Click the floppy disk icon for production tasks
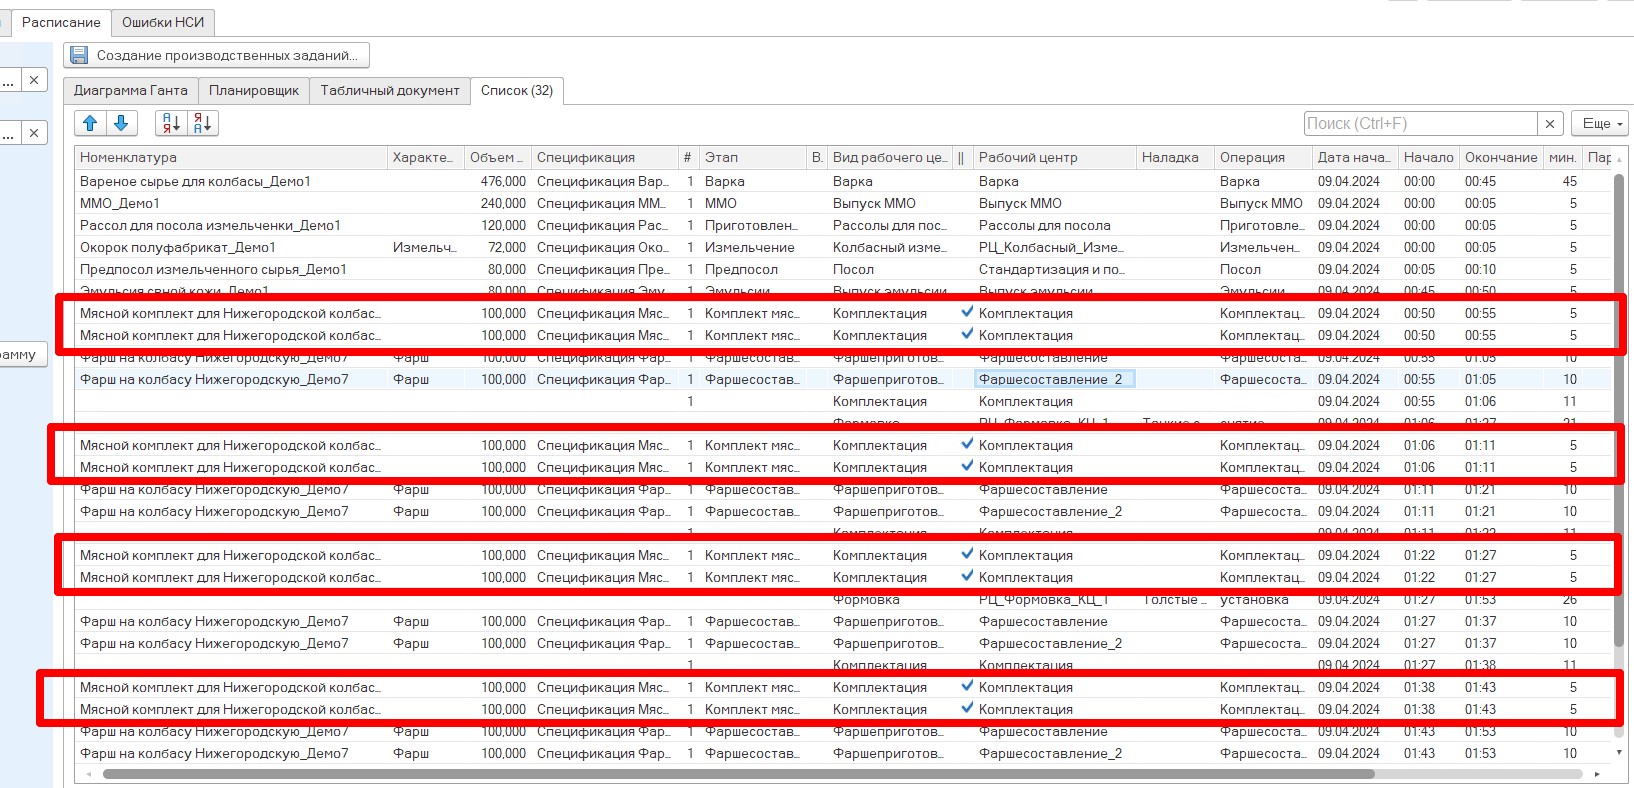The width and height of the screenshot is (1634, 788). [x=79, y=55]
